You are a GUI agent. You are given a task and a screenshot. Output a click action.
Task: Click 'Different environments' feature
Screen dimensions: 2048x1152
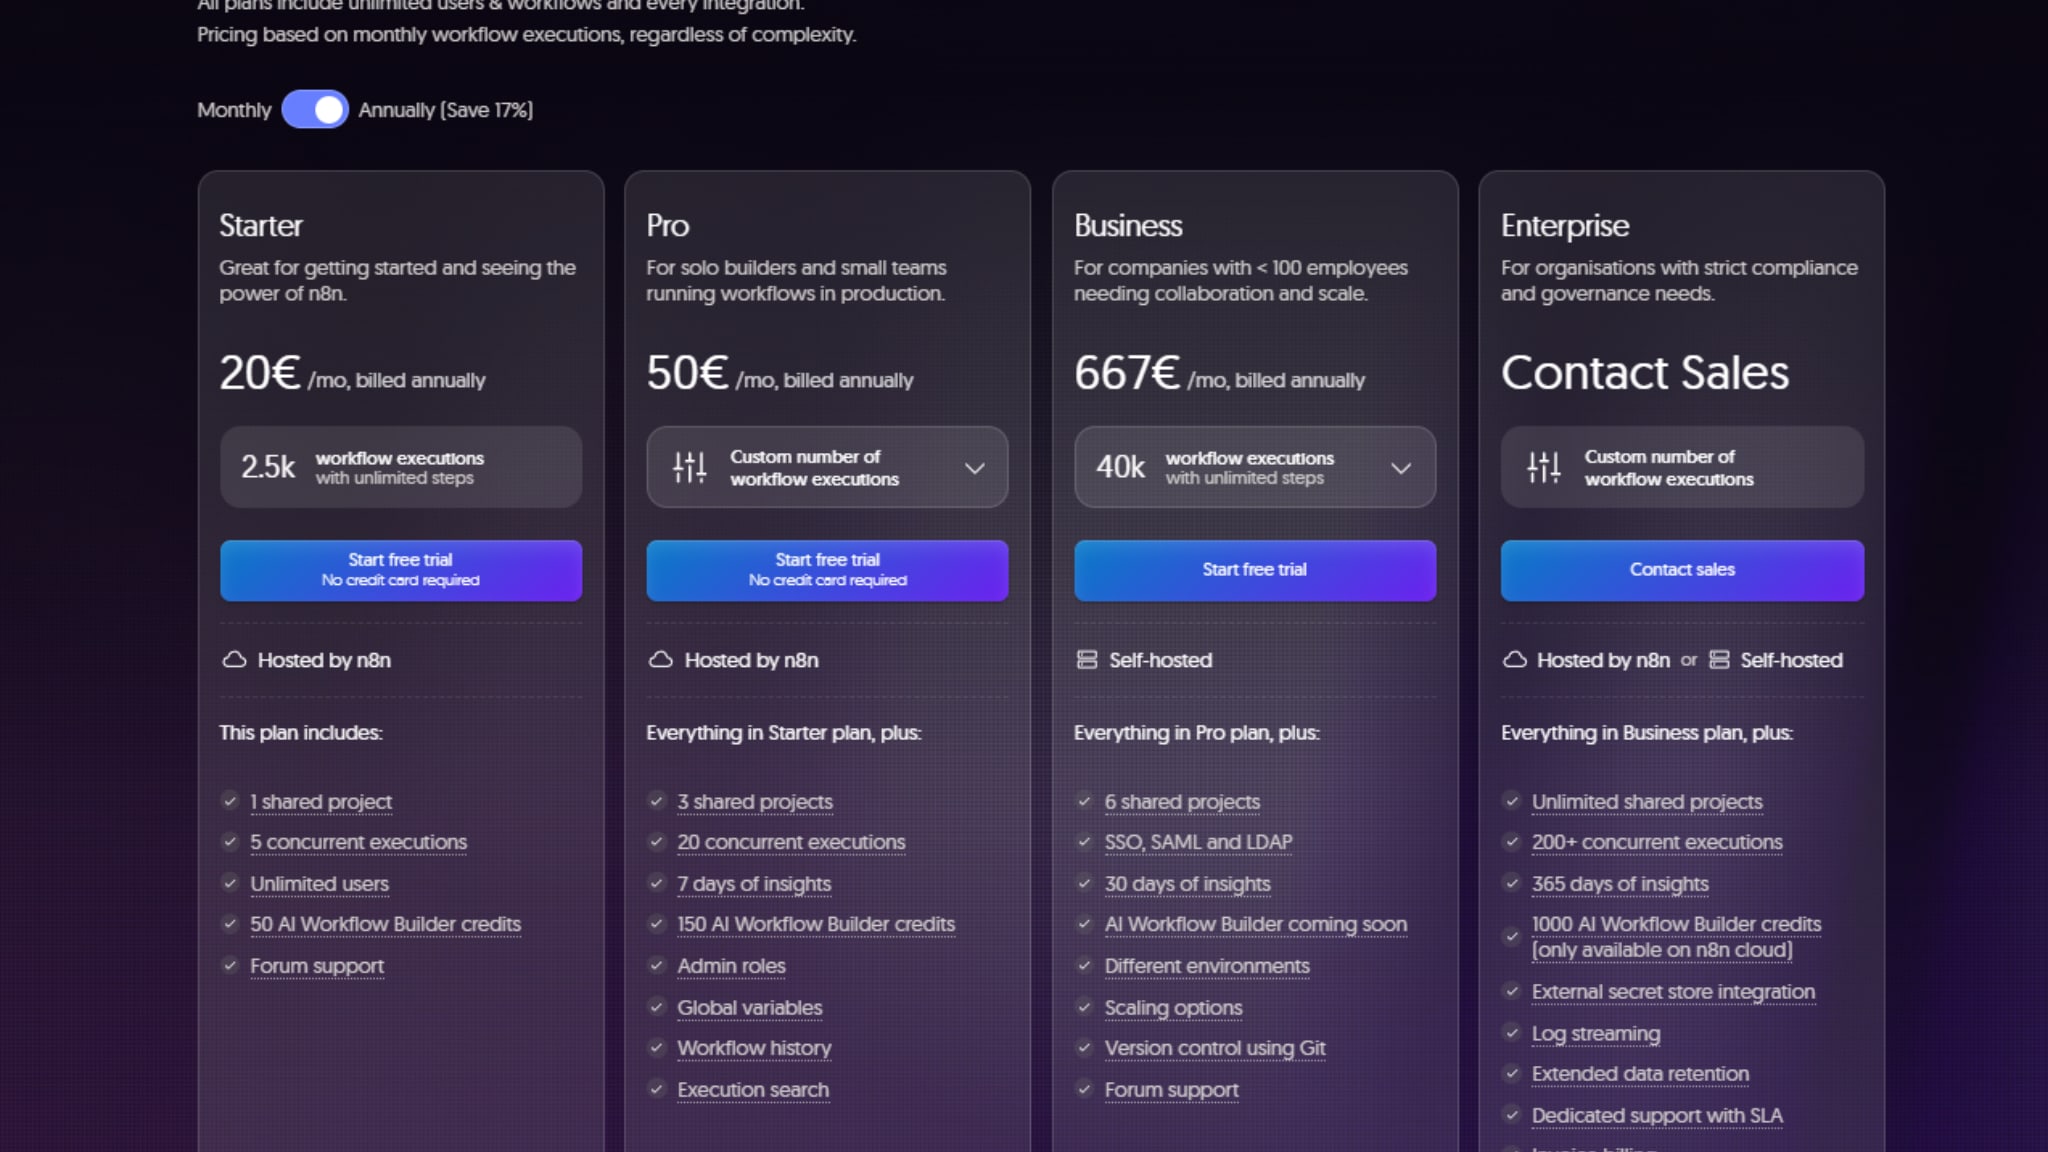pos(1207,967)
